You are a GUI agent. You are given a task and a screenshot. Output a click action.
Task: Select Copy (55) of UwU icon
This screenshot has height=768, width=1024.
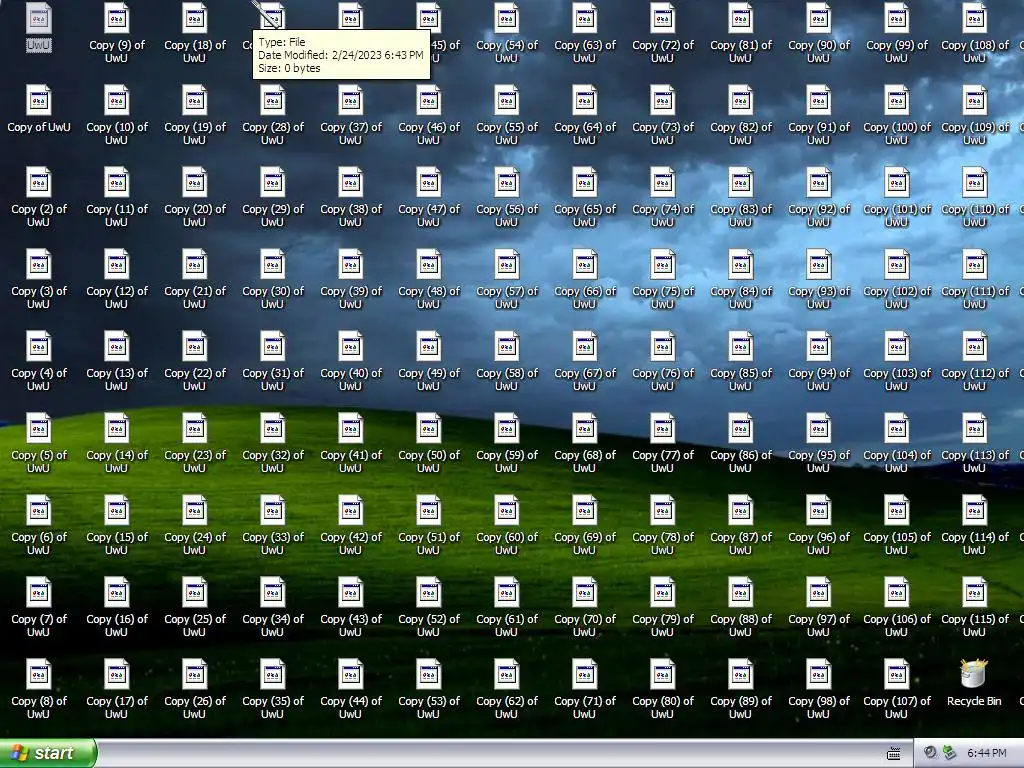click(506, 101)
